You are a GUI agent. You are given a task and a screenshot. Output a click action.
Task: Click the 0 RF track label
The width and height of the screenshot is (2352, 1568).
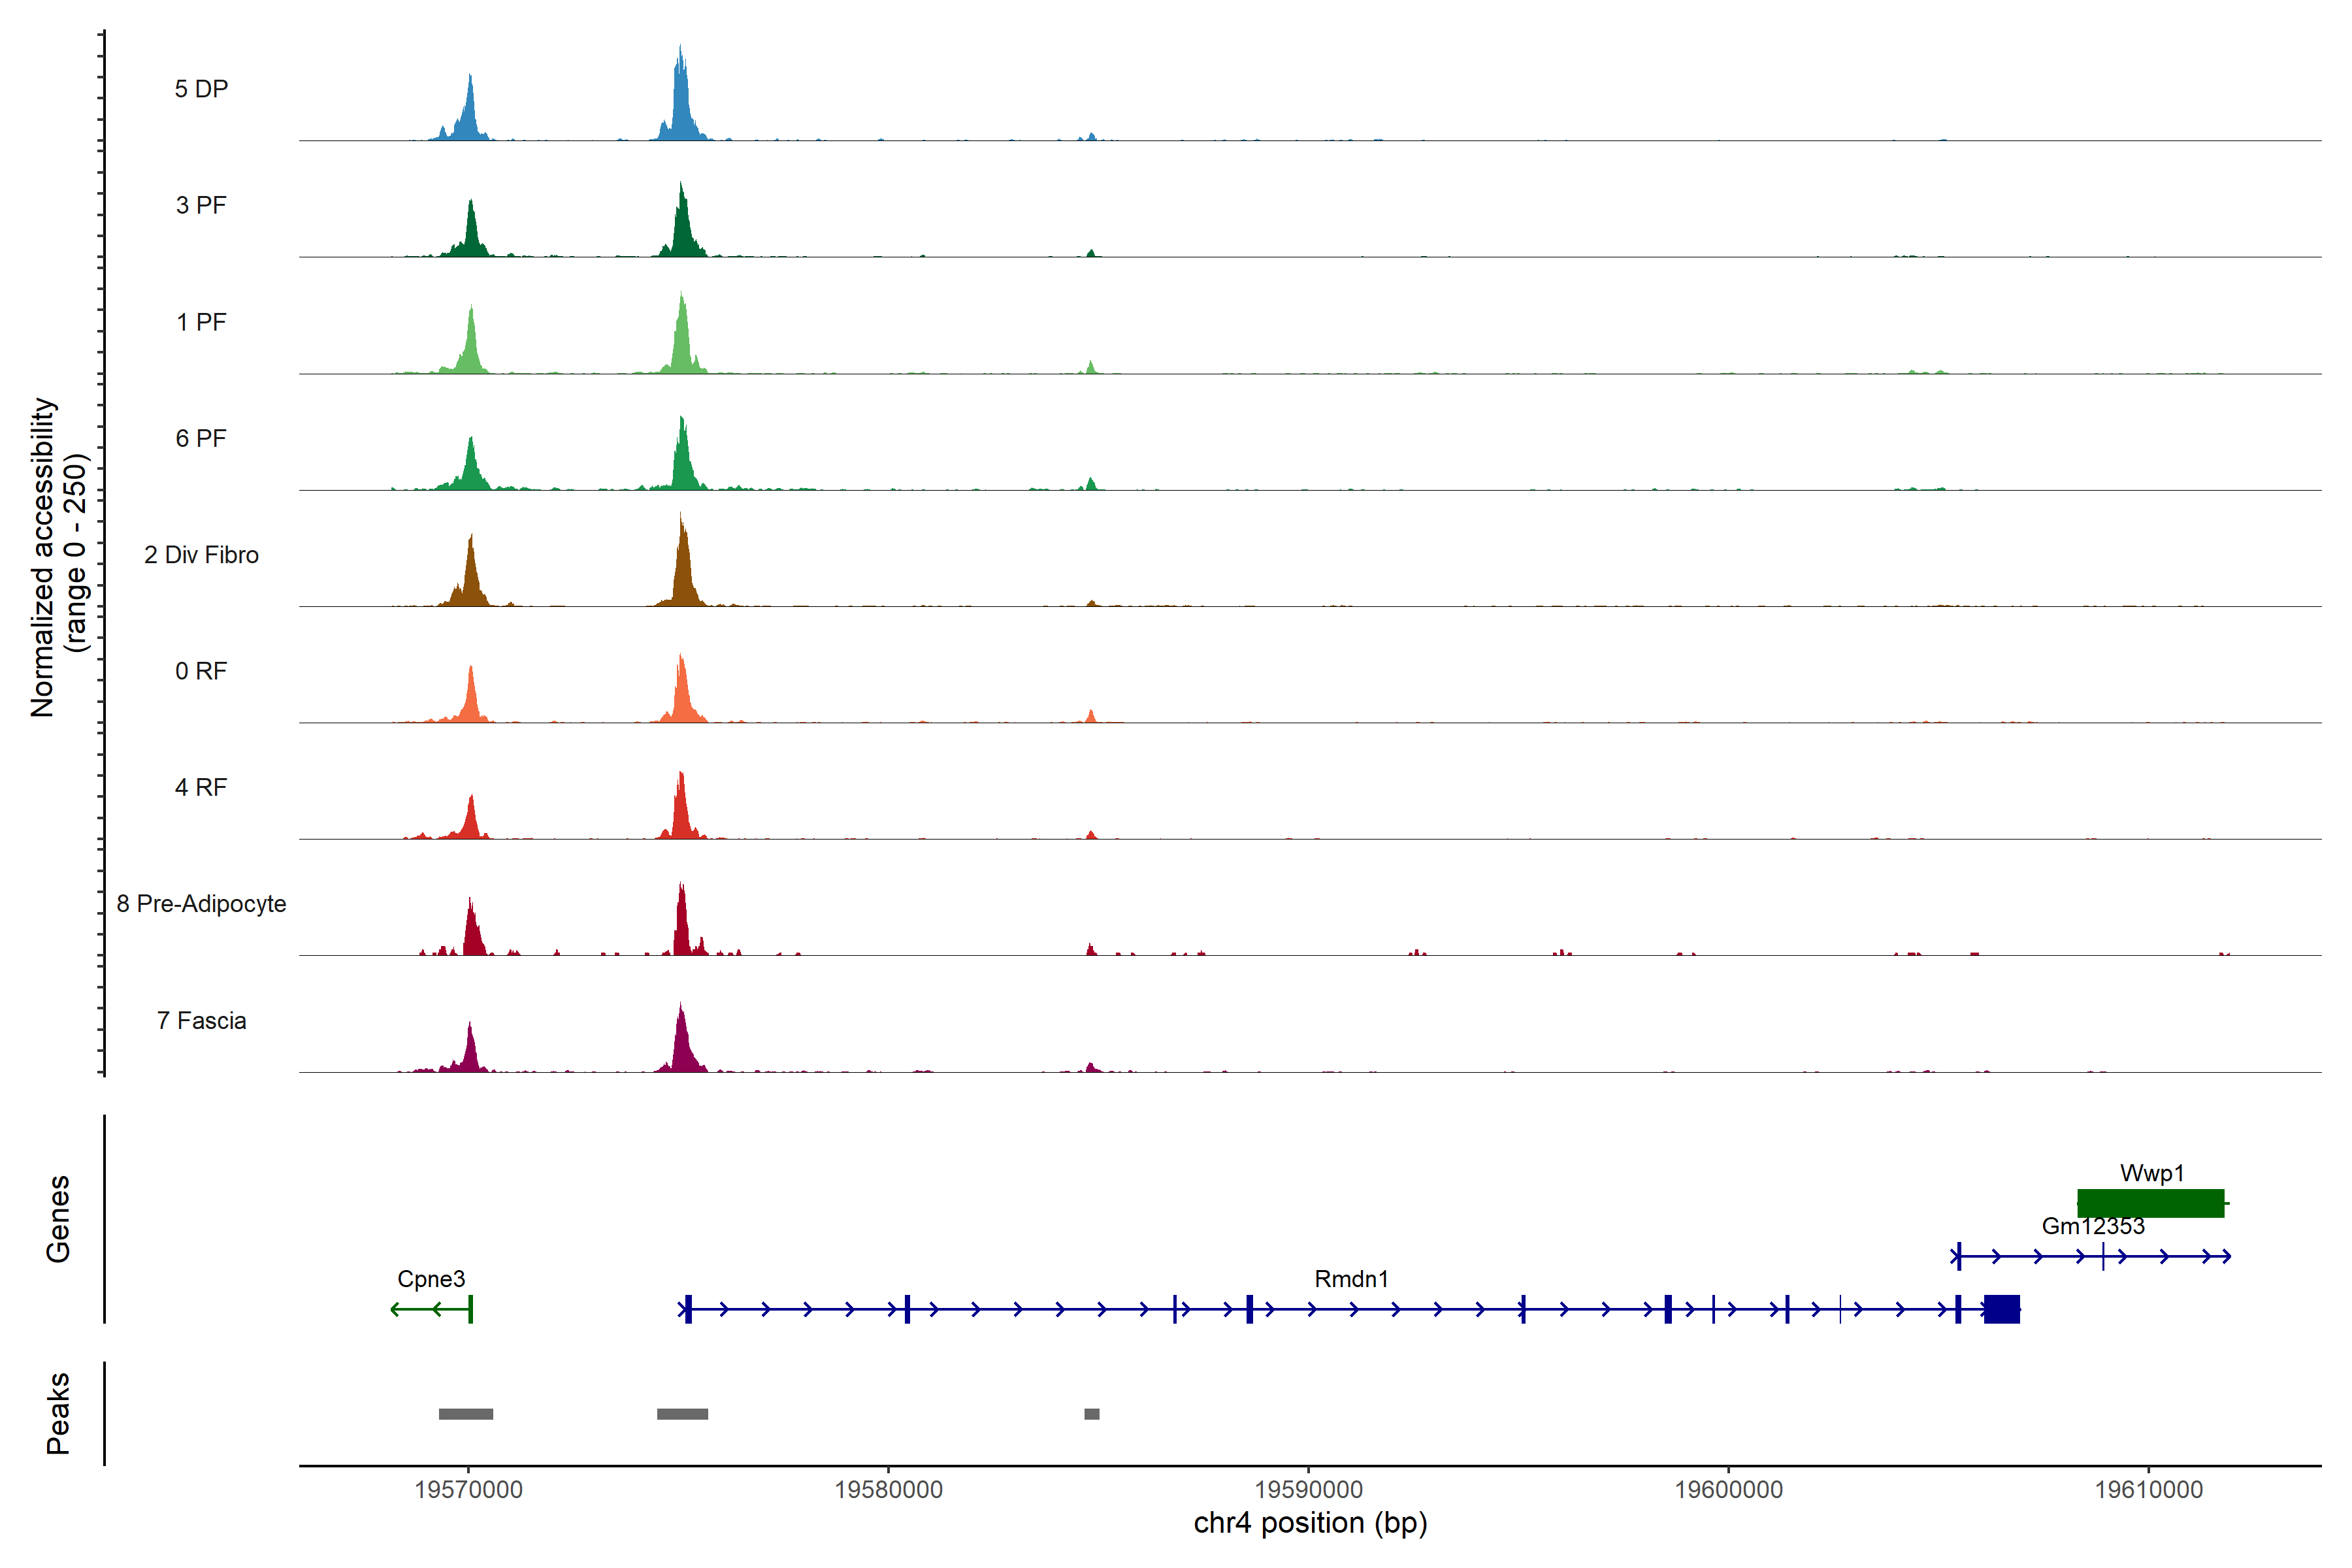coord(201,671)
